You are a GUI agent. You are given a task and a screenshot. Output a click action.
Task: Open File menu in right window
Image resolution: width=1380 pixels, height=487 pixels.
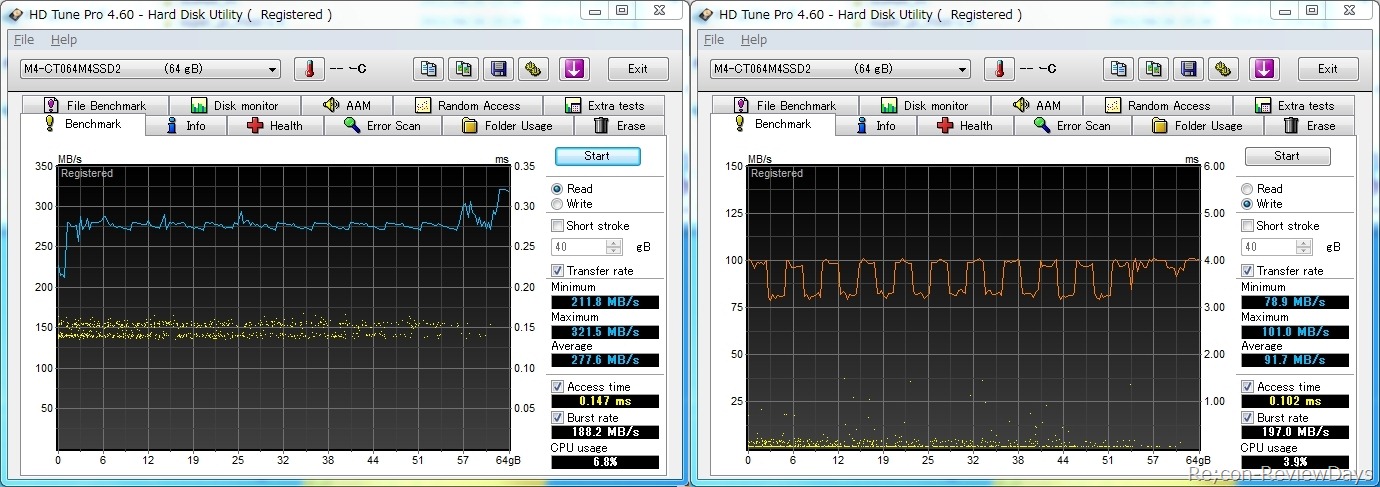[714, 40]
